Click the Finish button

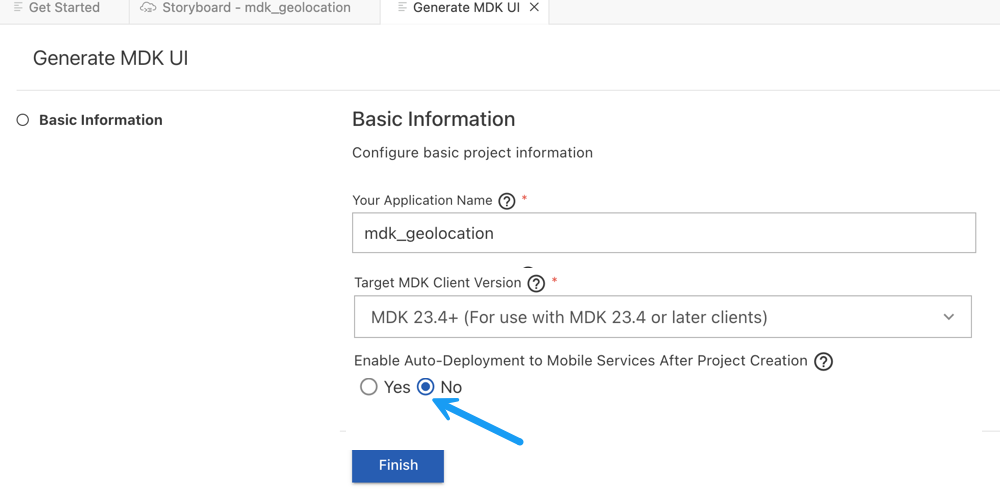click(x=398, y=465)
